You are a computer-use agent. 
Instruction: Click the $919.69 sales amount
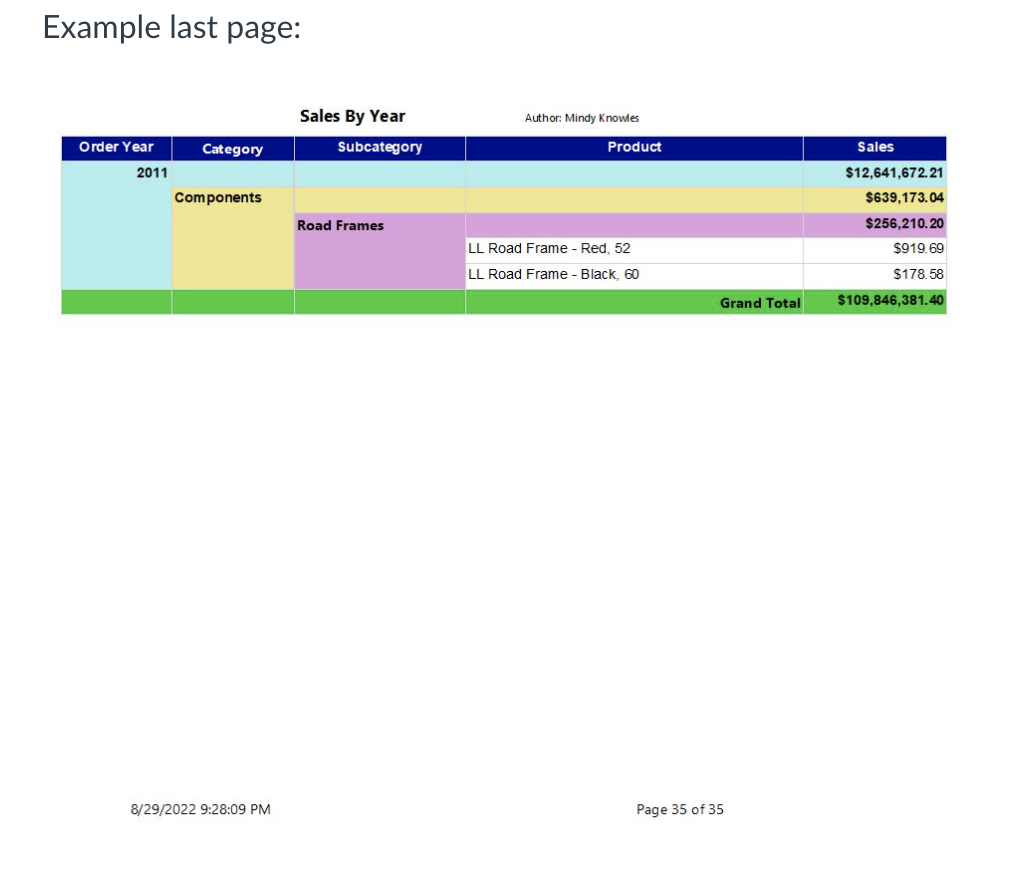919,248
